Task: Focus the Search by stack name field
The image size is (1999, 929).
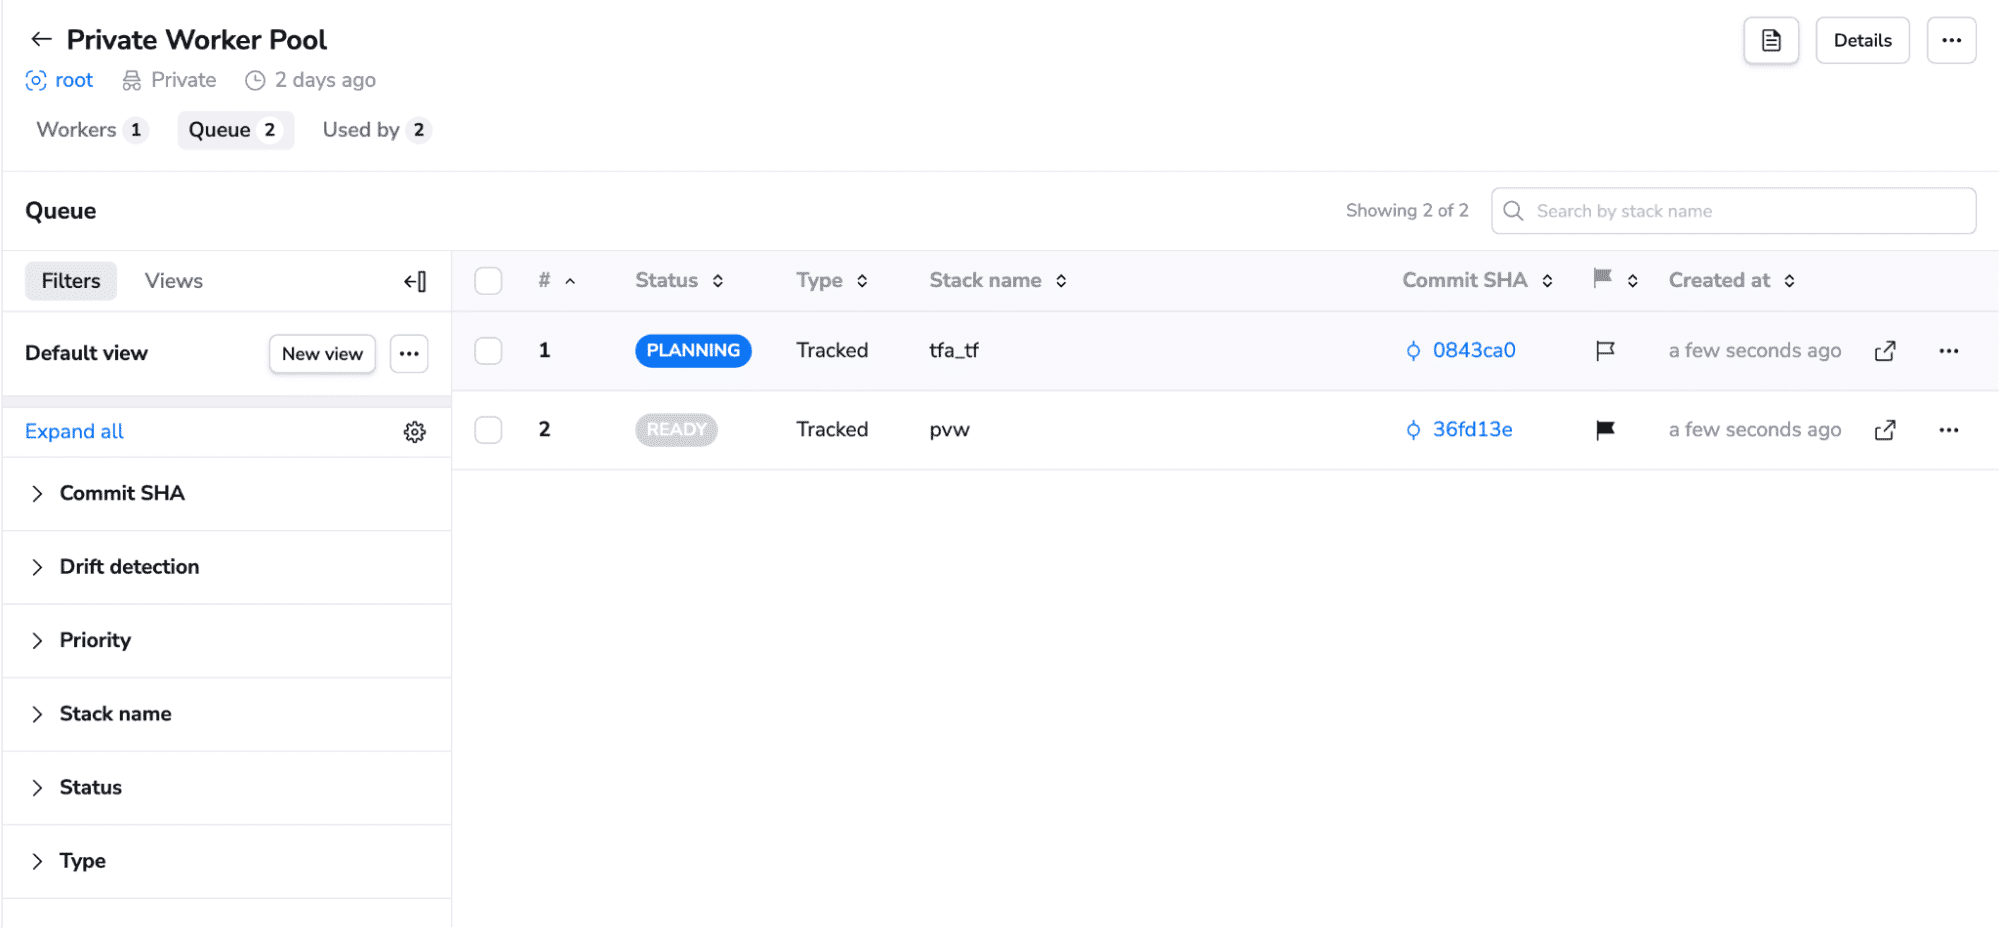Action: (x=1733, y=211)
